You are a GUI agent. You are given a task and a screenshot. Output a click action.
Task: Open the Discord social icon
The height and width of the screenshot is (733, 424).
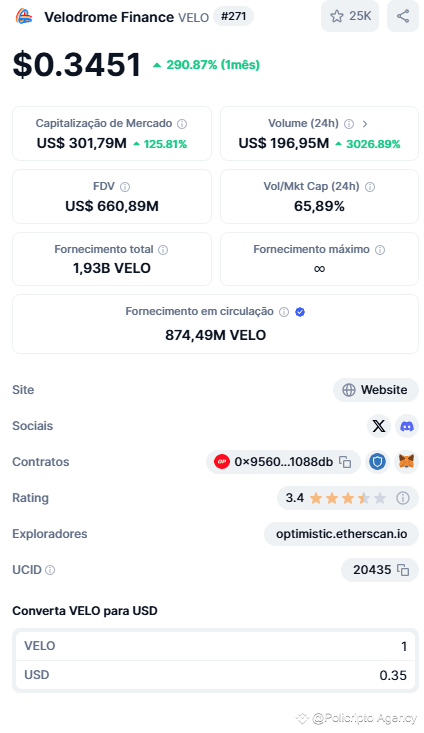pos(407,426)
